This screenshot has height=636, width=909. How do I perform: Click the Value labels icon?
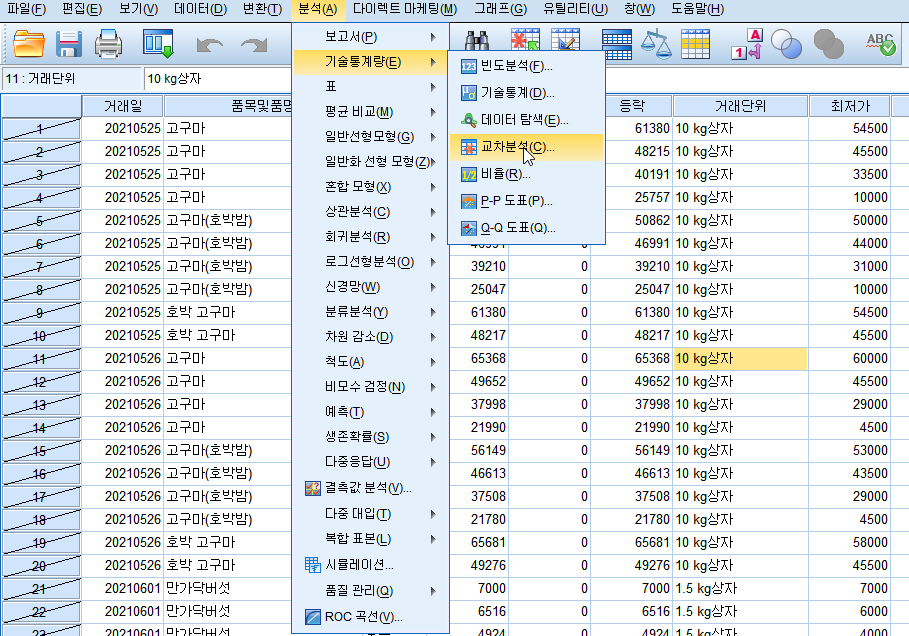[747, 44]
